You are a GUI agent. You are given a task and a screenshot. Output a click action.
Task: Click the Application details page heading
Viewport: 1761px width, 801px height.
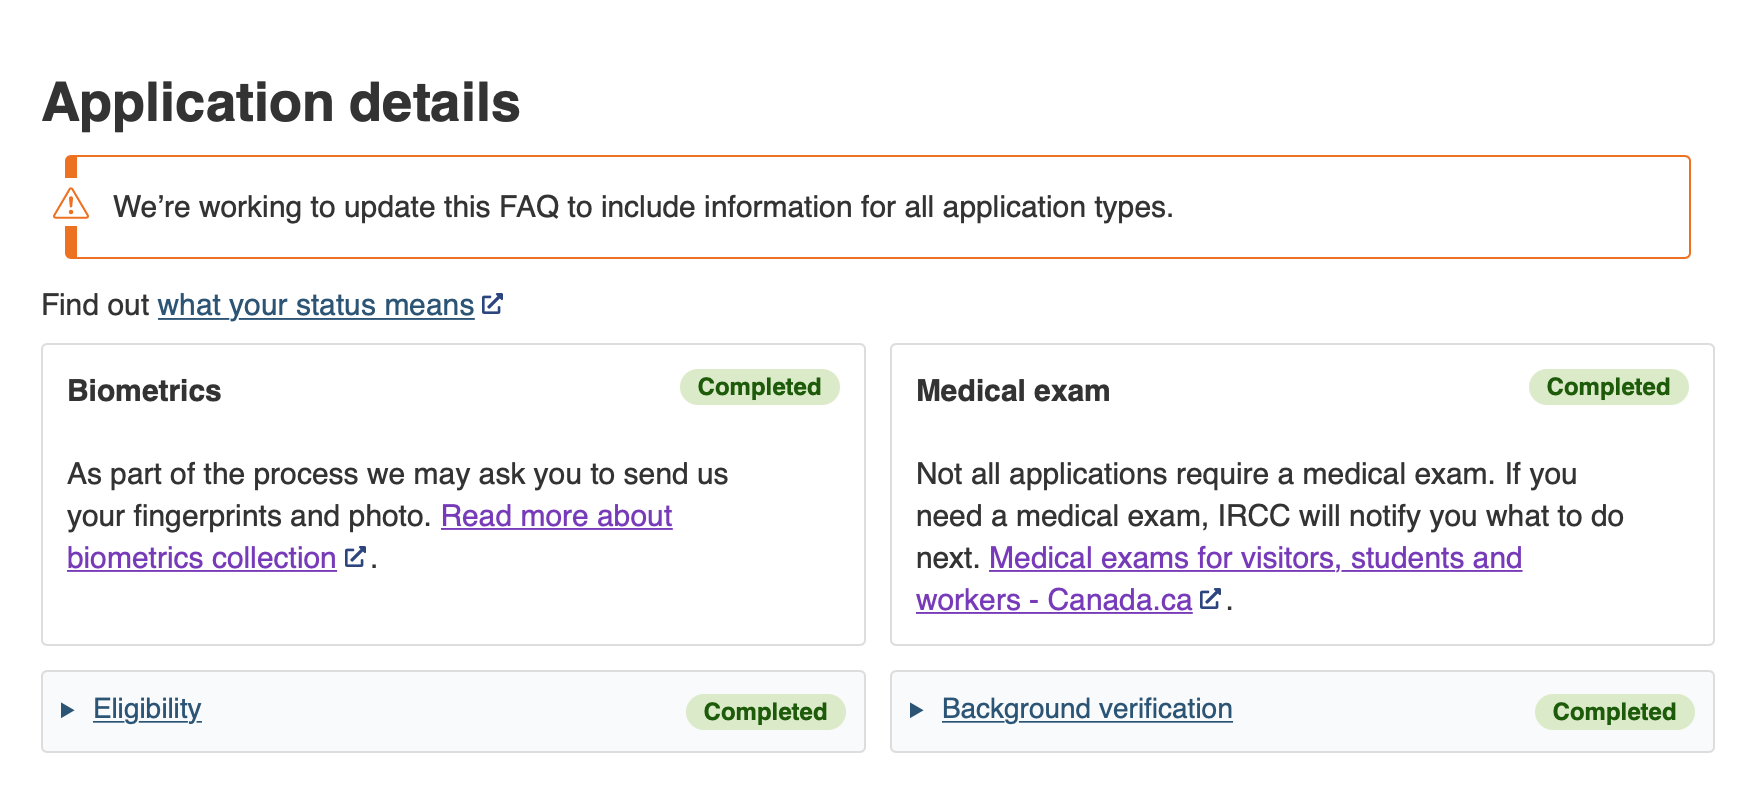281,102
